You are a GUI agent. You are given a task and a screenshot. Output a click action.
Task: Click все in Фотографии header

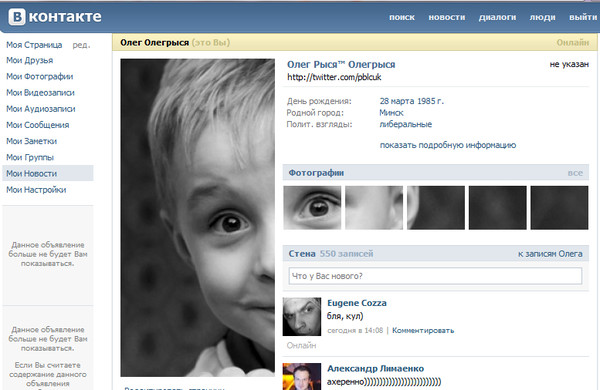coord(575,173)
